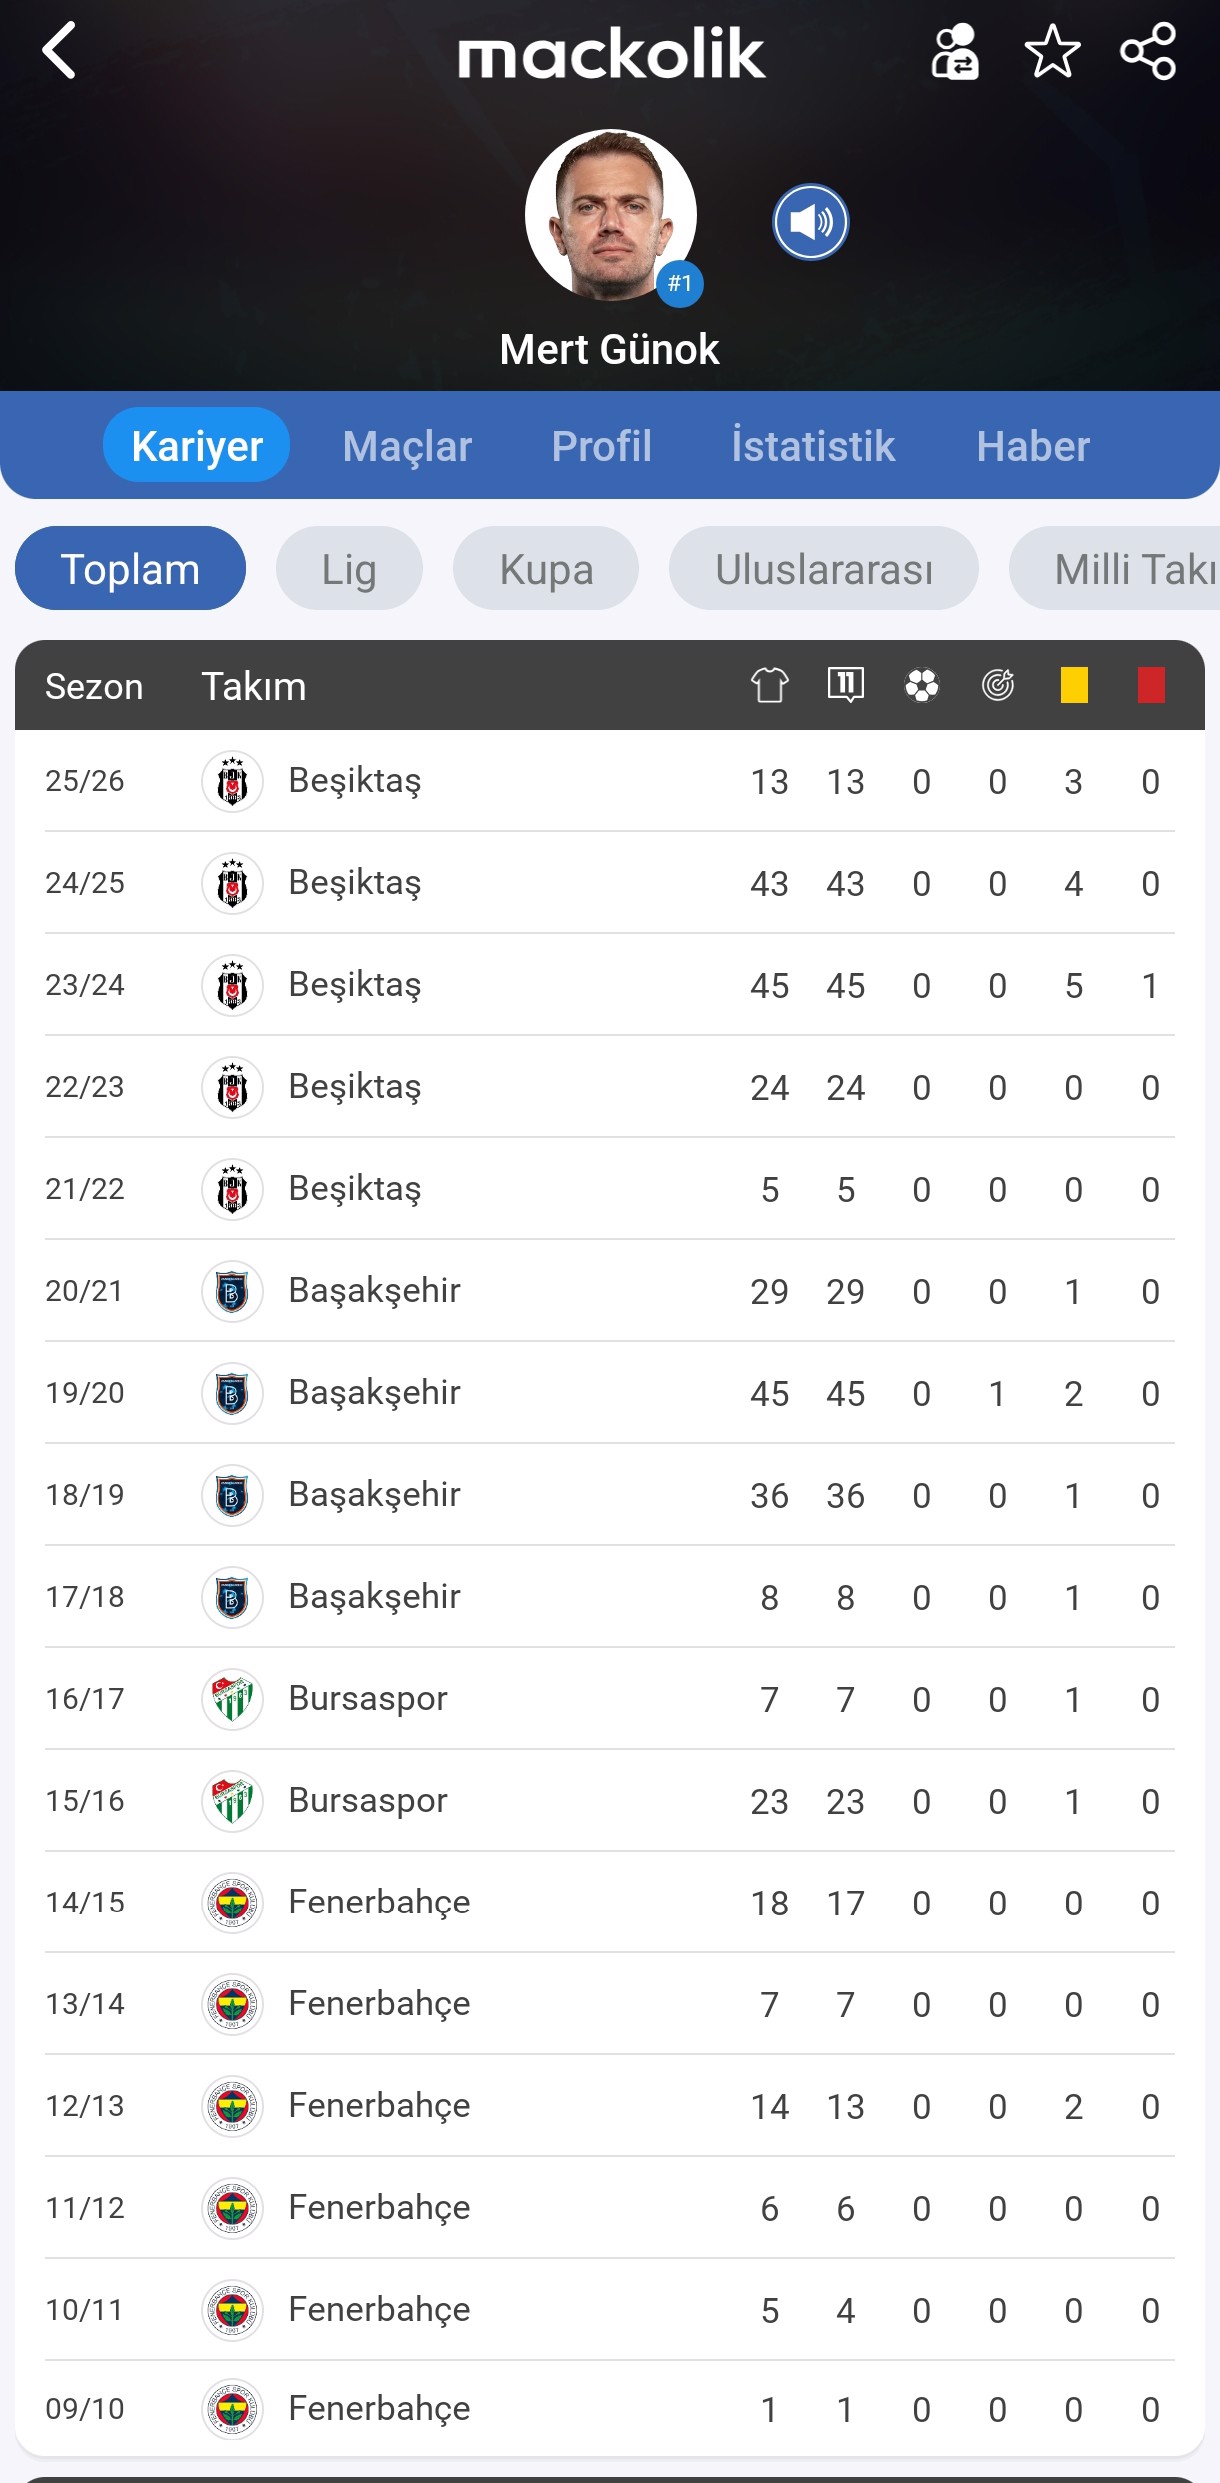The width and height of the screenshot is (1220, 2483).
Task: Tap the back arrow icon
Action: click(x=60, y=51)
